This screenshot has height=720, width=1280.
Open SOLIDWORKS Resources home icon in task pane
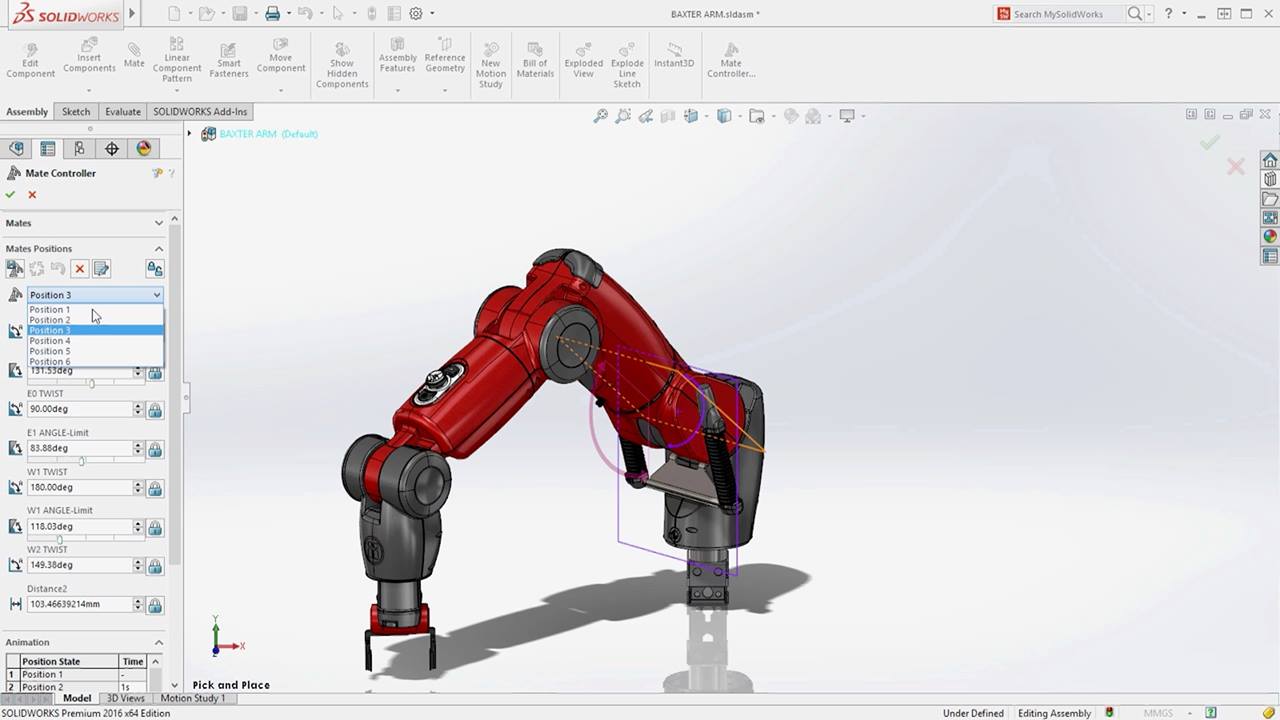tap(1270, 161)
